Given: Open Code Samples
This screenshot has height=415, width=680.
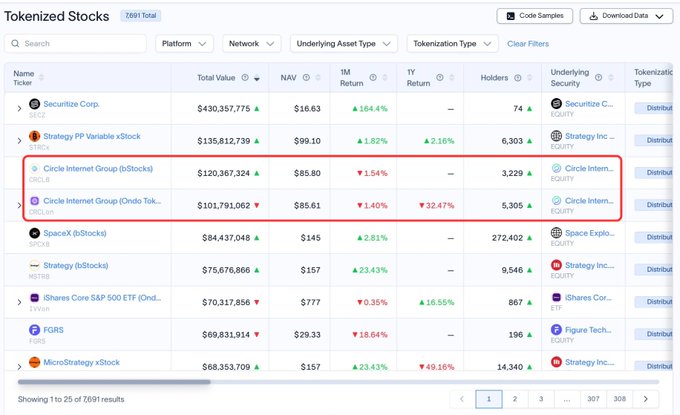Looking at the screenshot, I should coord(535,16).
